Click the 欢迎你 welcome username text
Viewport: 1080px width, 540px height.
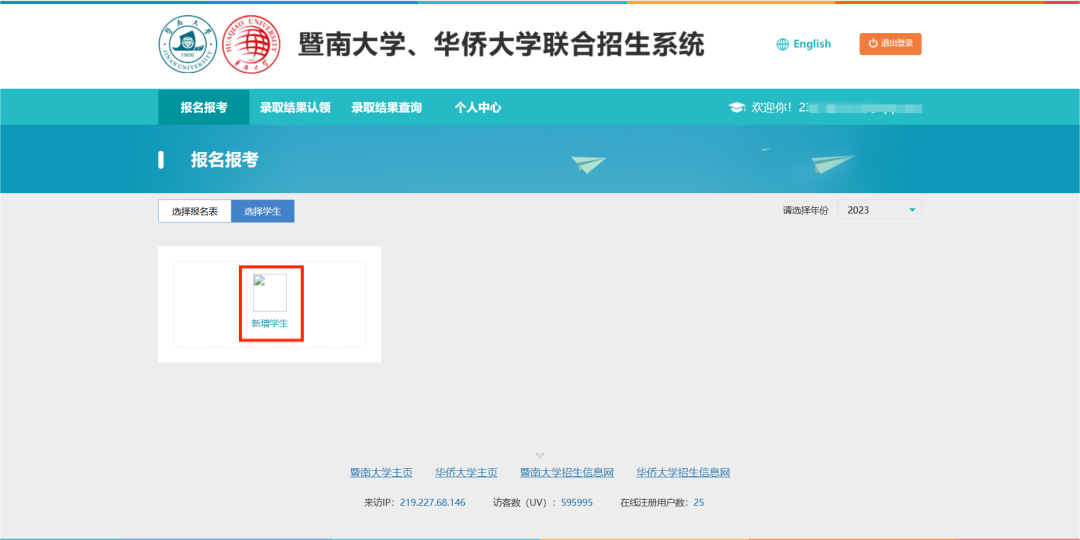click(x=837, y=107)
